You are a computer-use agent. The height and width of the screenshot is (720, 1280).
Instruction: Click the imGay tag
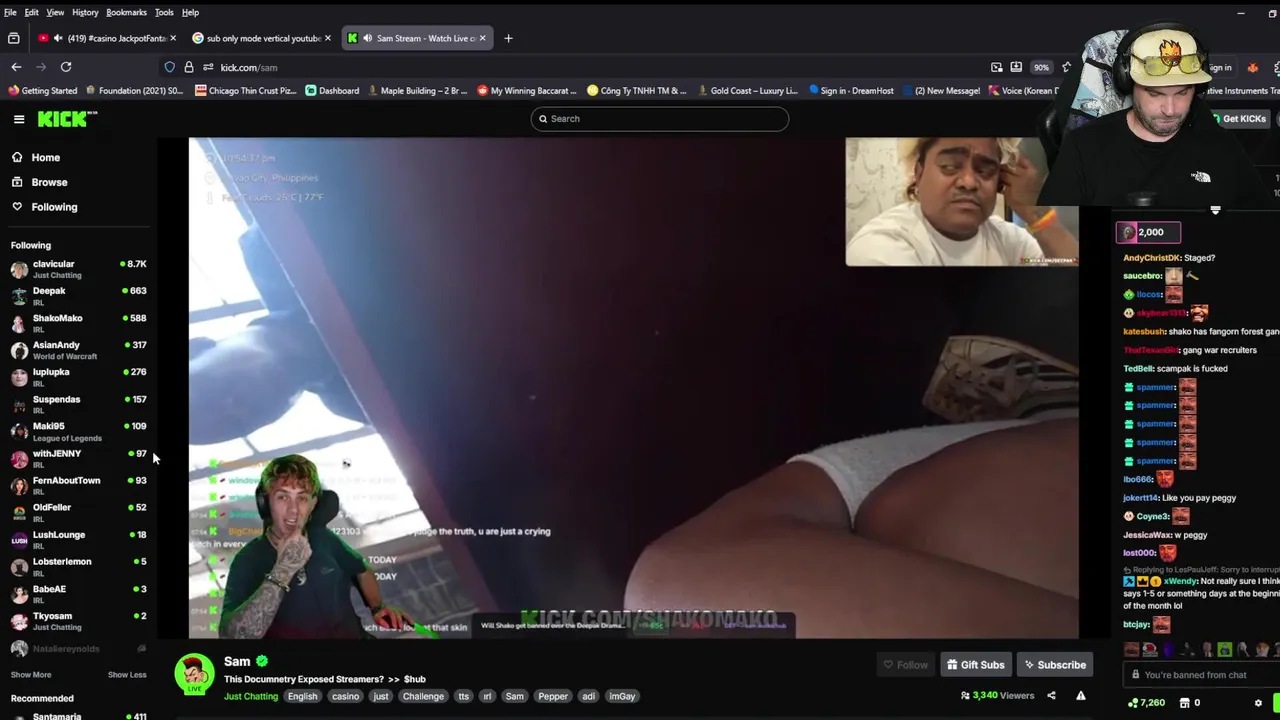point(622,696)
